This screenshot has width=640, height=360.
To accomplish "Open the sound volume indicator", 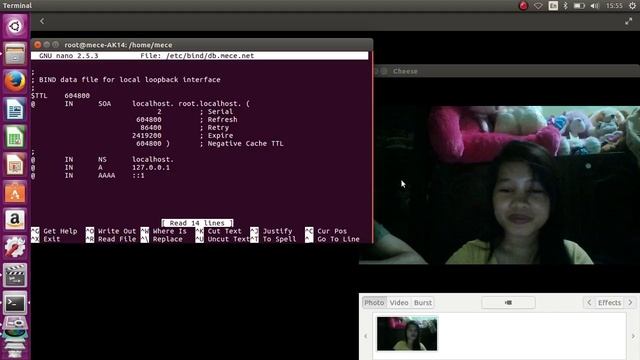I will tap(595, 6).
